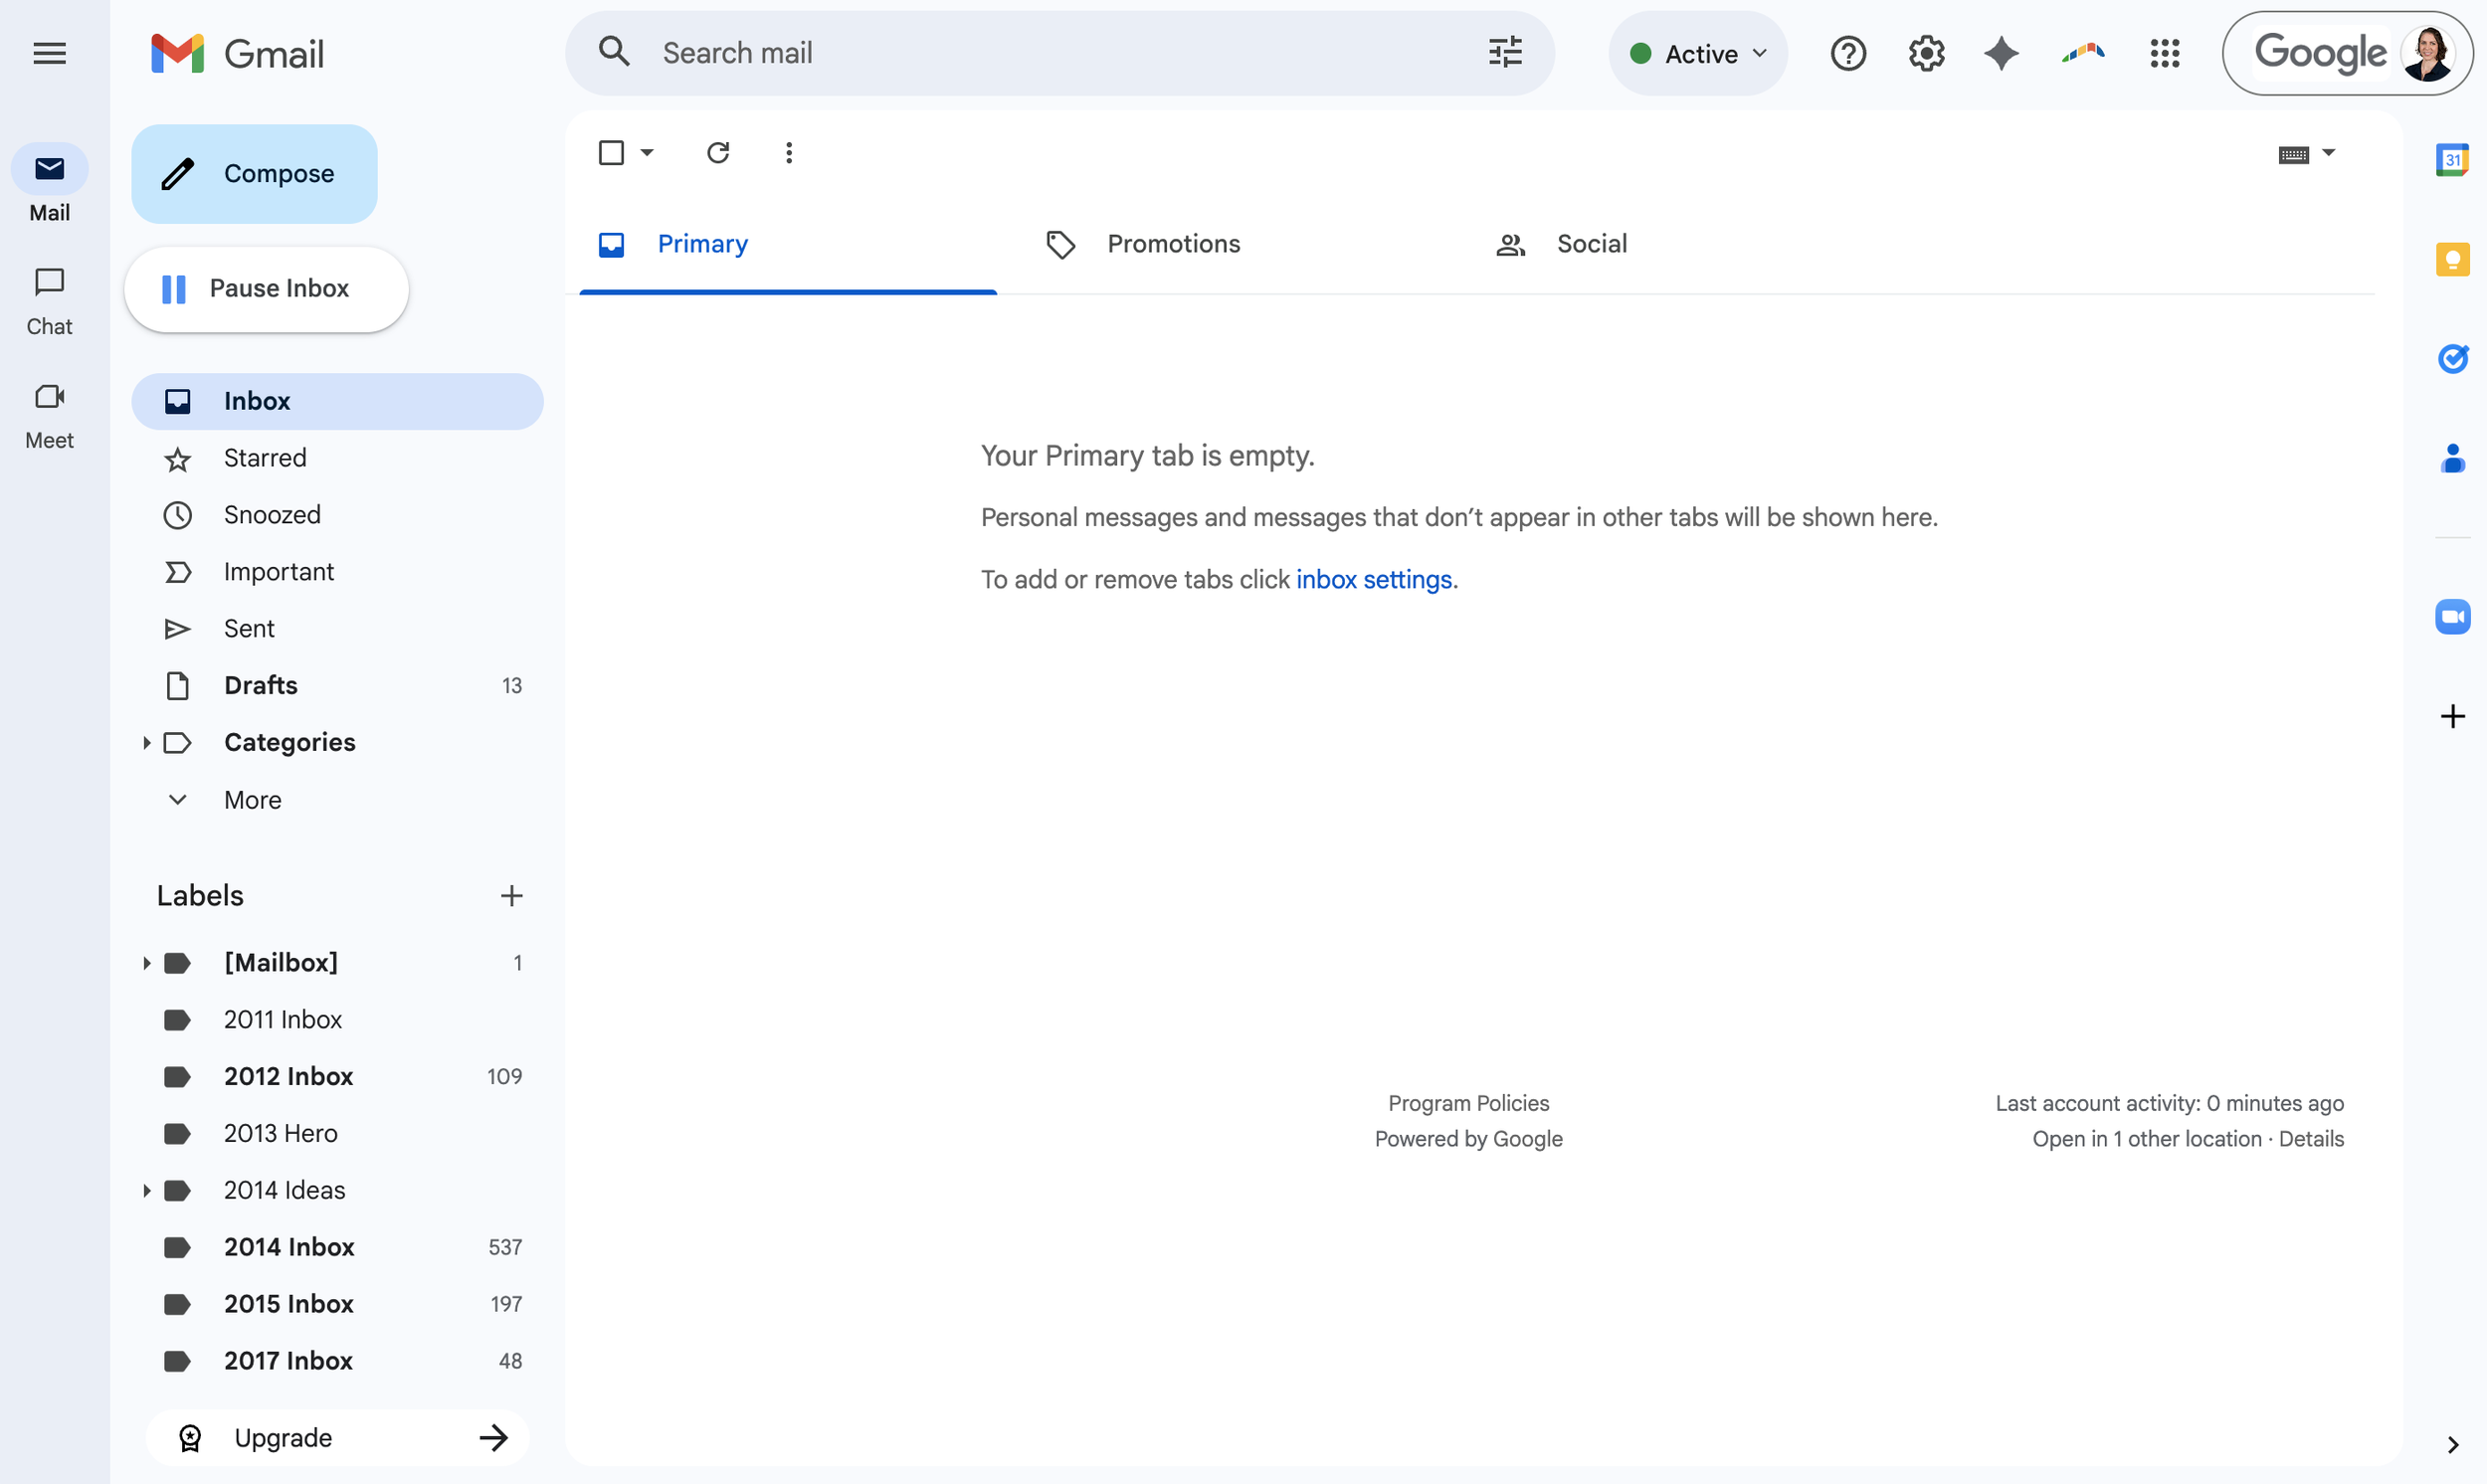Open the Google Keep side panel

click(x=2452, y=259)
